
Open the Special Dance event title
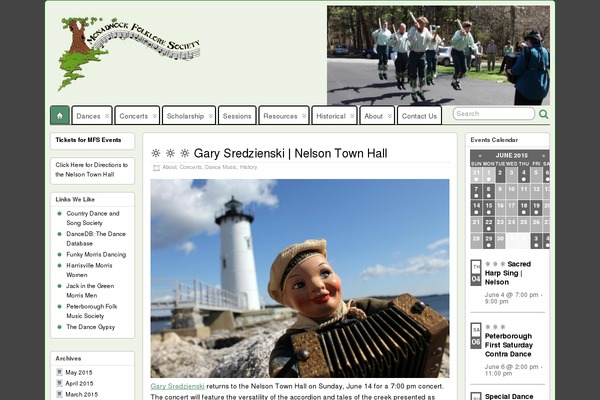coord(509,396)
